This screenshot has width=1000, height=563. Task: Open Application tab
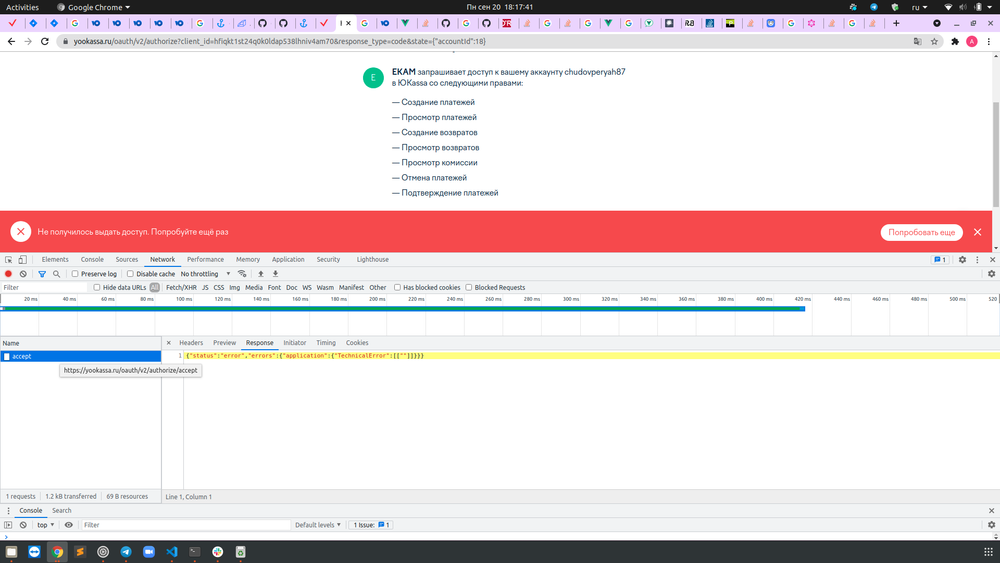pos(288,260)
